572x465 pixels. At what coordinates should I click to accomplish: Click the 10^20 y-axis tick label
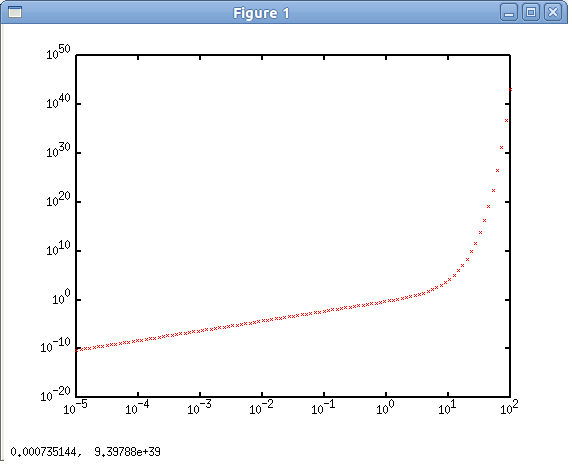click(x=58, y=199)
